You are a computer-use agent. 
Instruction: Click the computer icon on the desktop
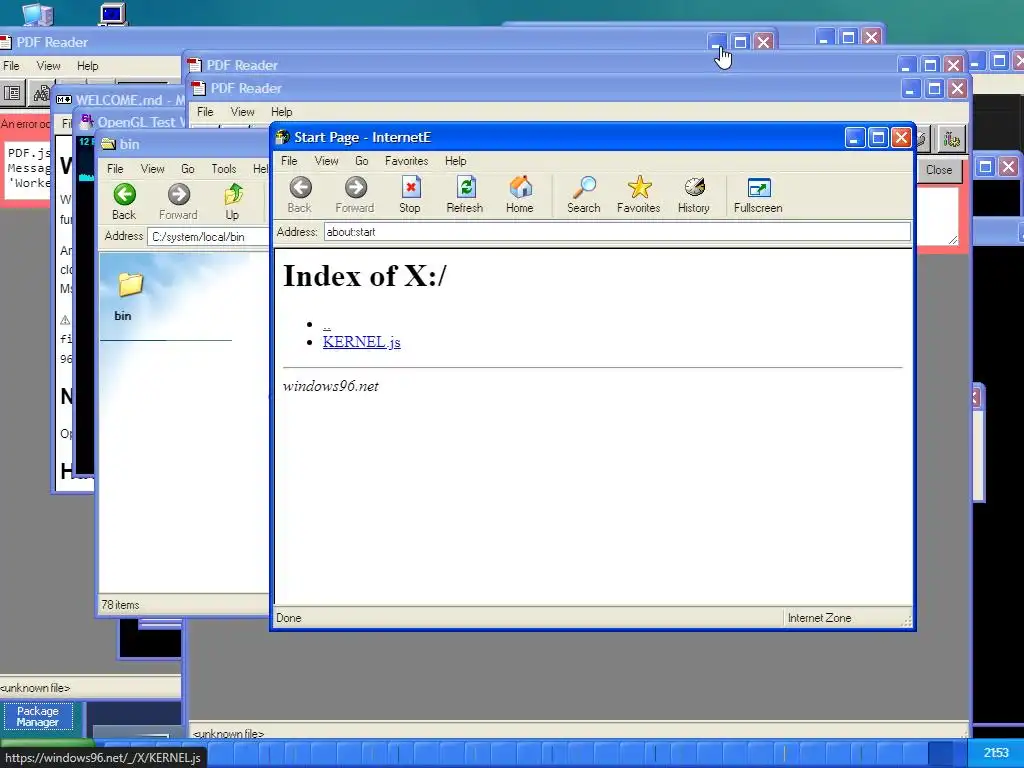37,13
